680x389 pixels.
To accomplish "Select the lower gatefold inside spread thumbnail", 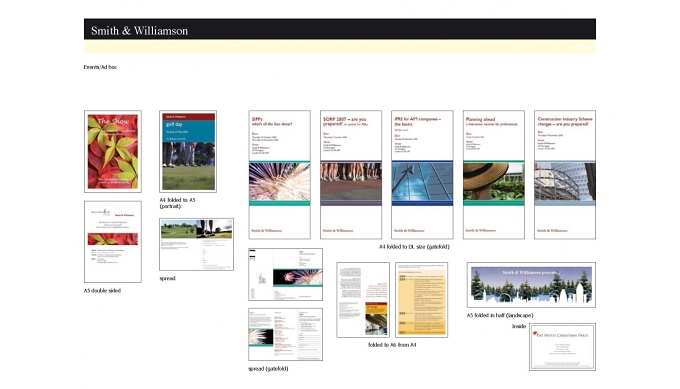I will 285,334.
